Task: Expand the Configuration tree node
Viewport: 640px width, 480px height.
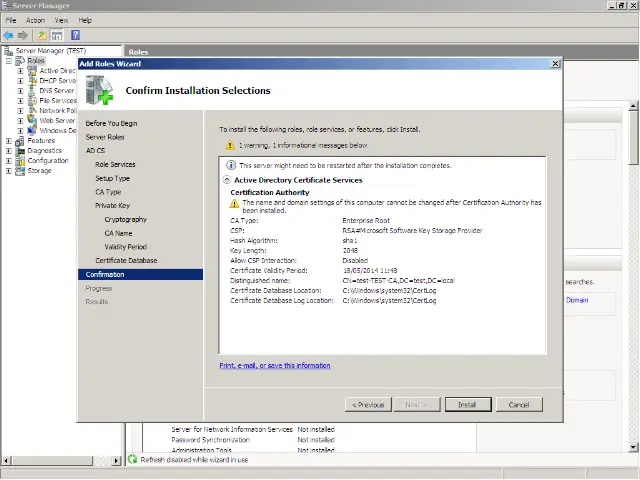Action: [9, 161]
